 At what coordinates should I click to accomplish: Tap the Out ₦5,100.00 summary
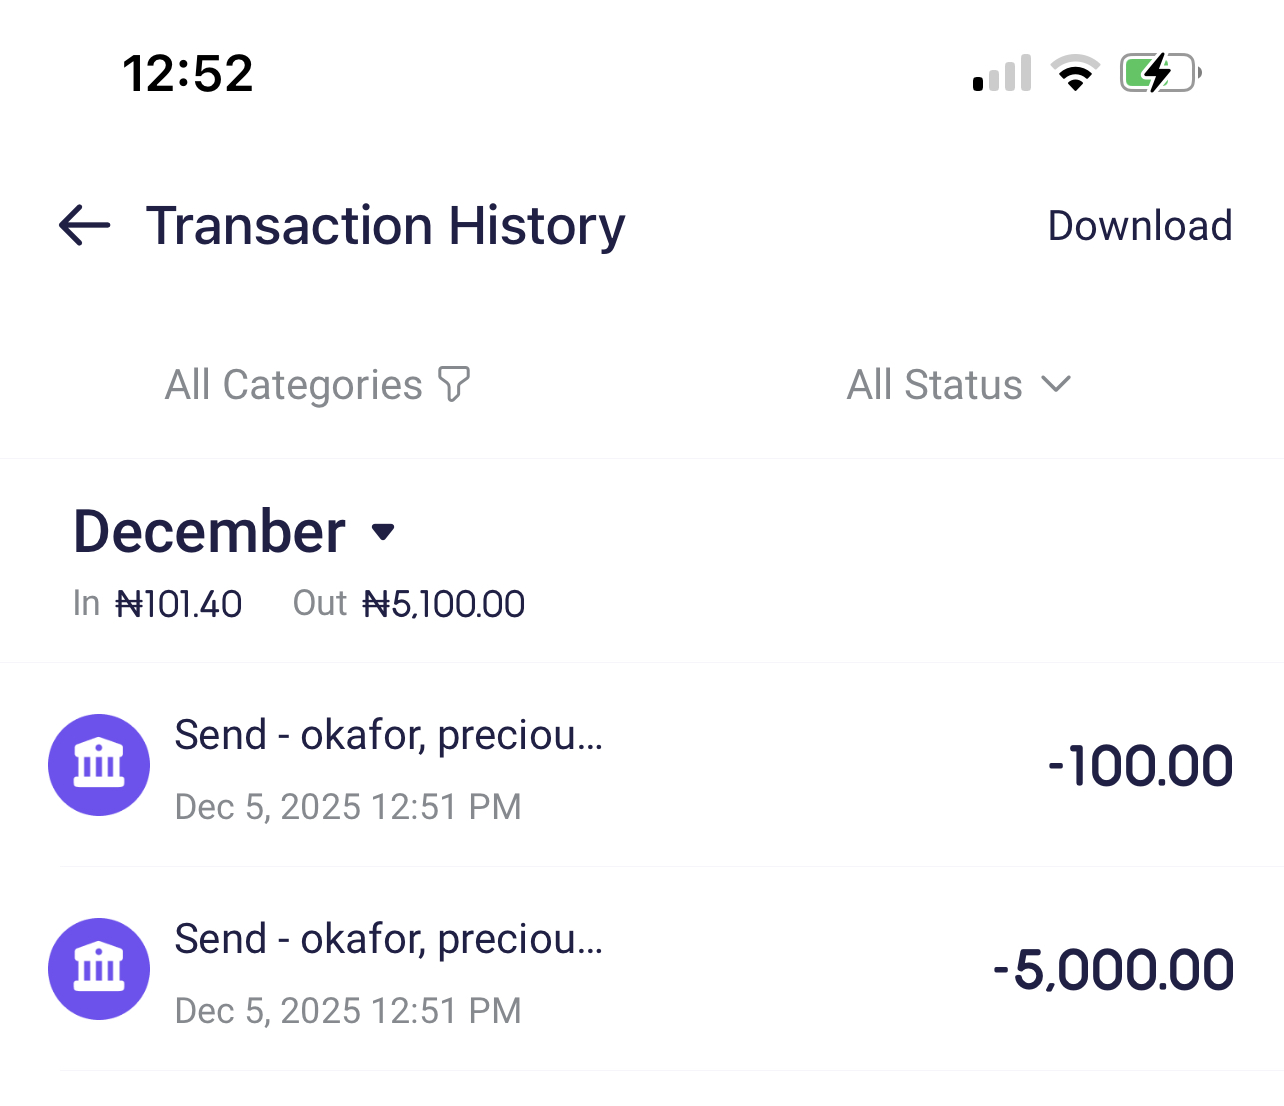(409, 604)
